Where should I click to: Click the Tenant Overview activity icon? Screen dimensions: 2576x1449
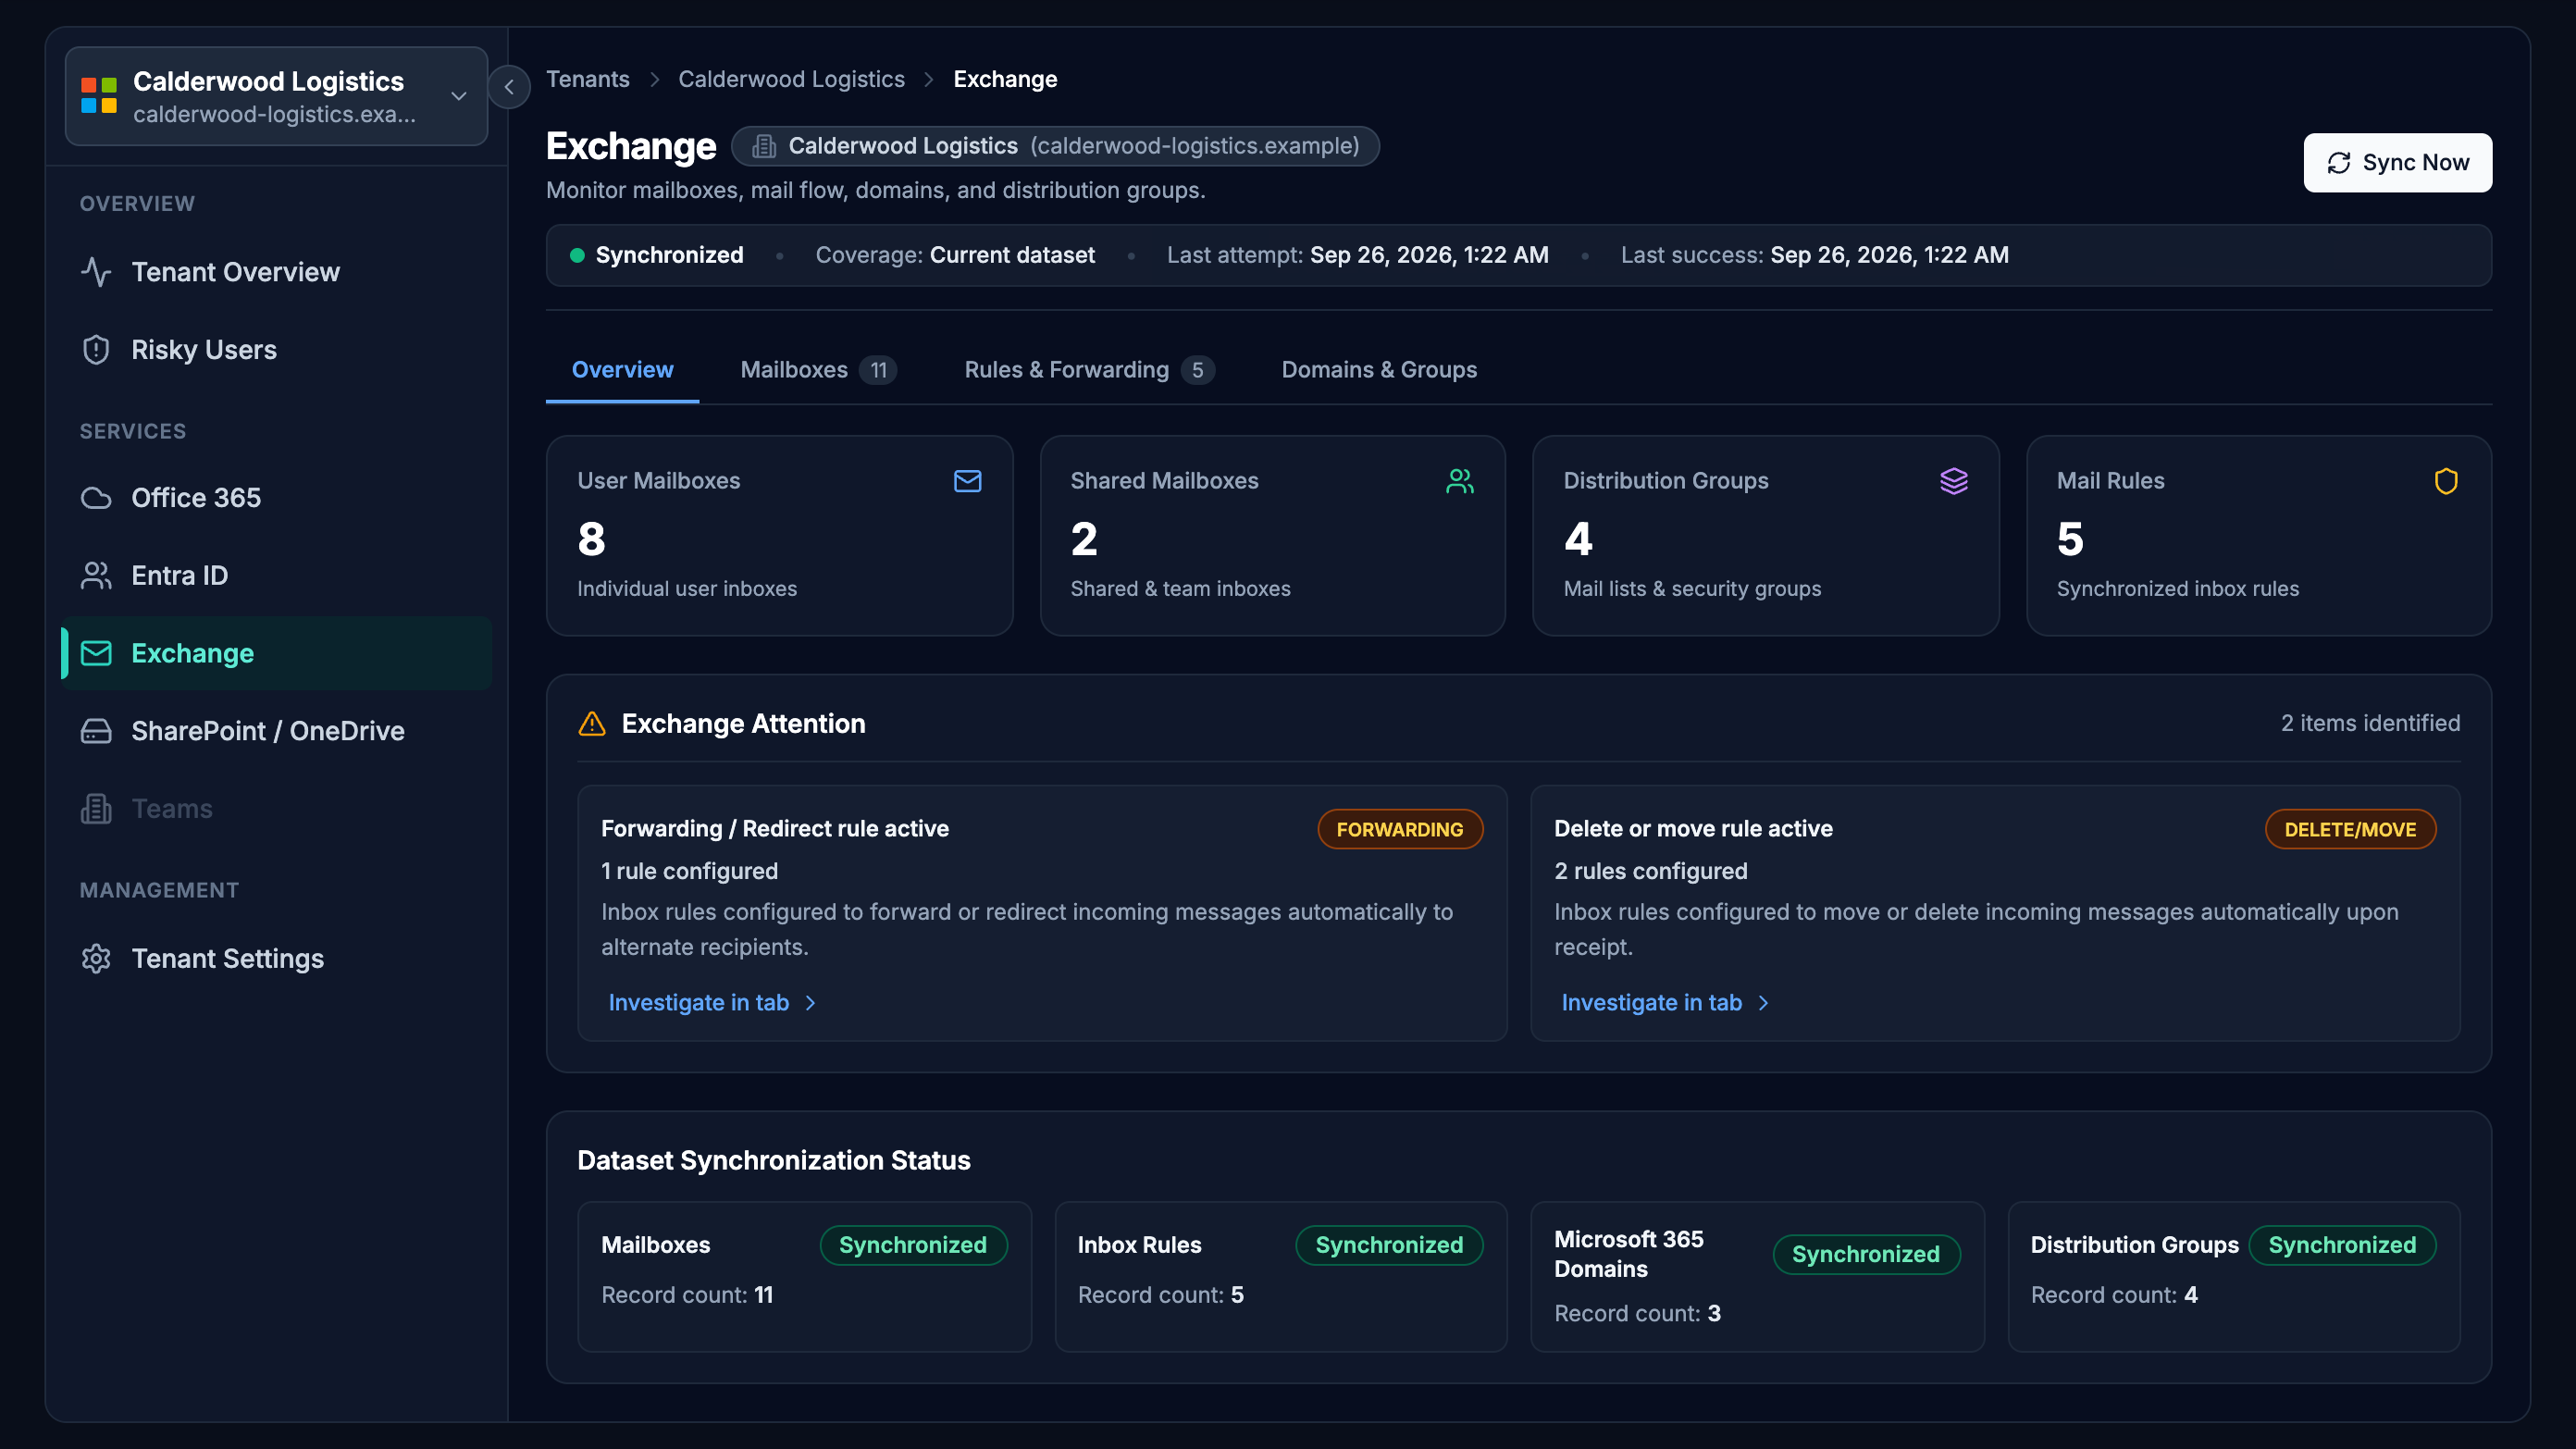[96, 272]
